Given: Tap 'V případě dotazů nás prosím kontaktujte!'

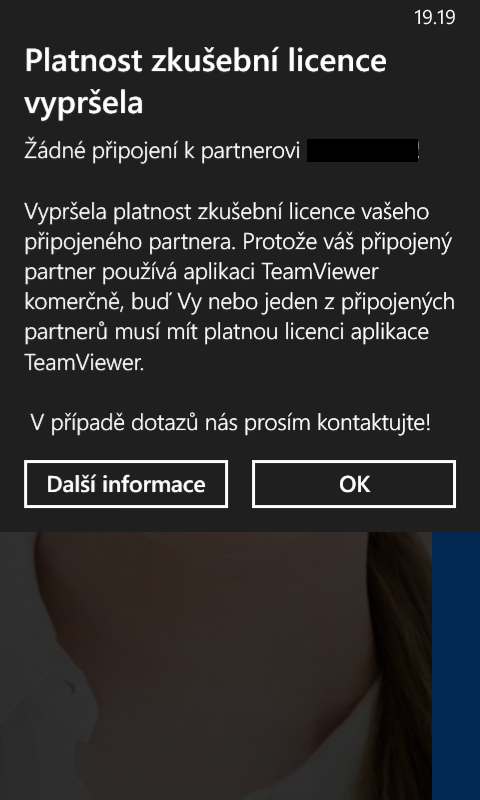Looking at the screenshot, I should coord(230,423).
